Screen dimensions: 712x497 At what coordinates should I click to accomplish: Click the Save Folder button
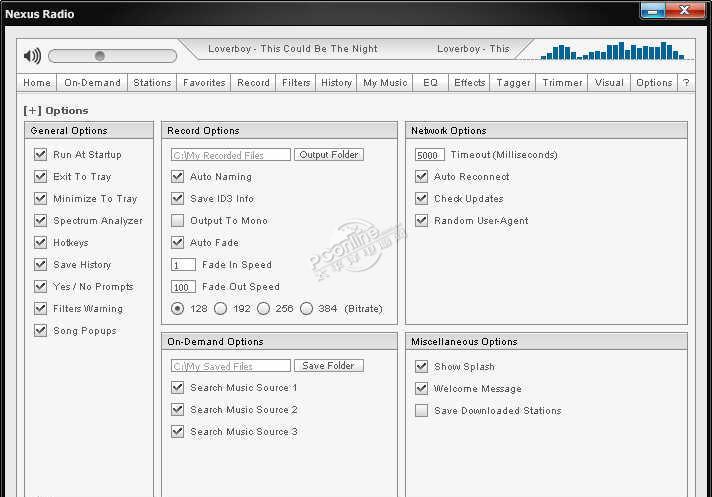[329, 366]
